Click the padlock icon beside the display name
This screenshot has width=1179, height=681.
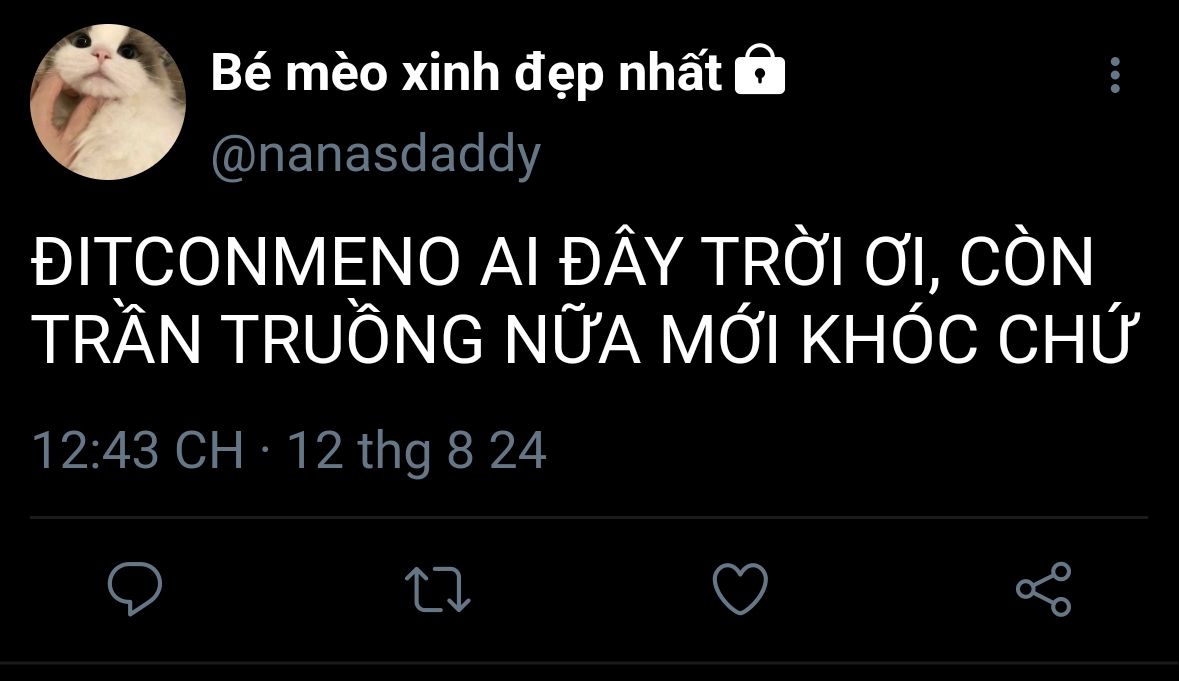(x=759, y=69)
